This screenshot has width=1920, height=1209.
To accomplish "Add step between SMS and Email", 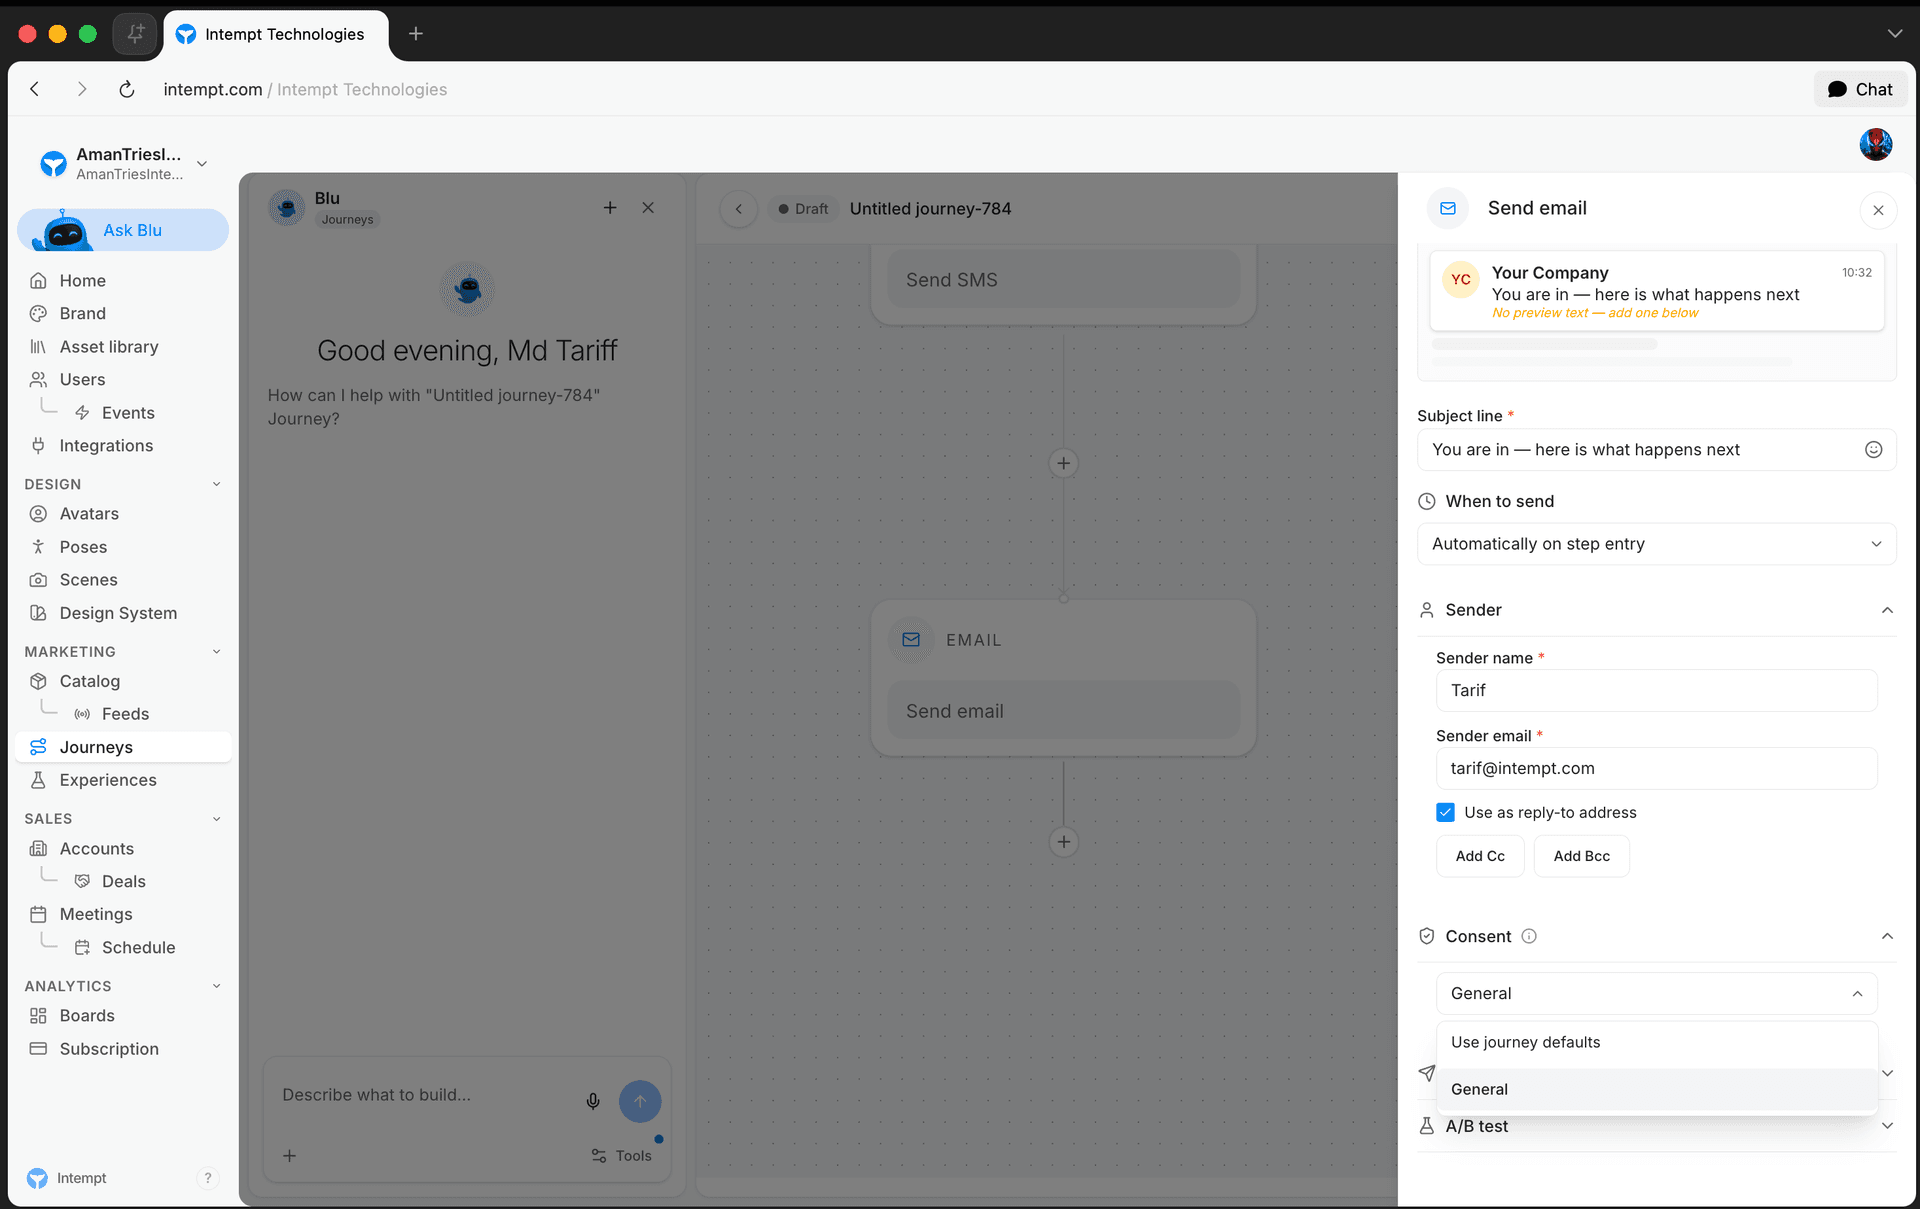I will [x=1064, y=463].
